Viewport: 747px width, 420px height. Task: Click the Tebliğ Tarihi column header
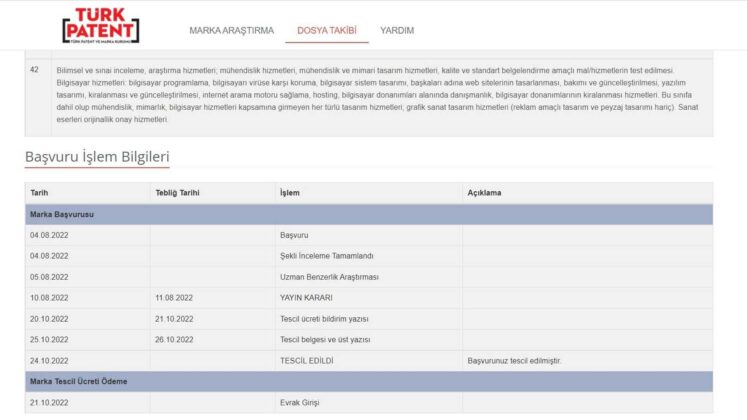click(x=177, y=193)
